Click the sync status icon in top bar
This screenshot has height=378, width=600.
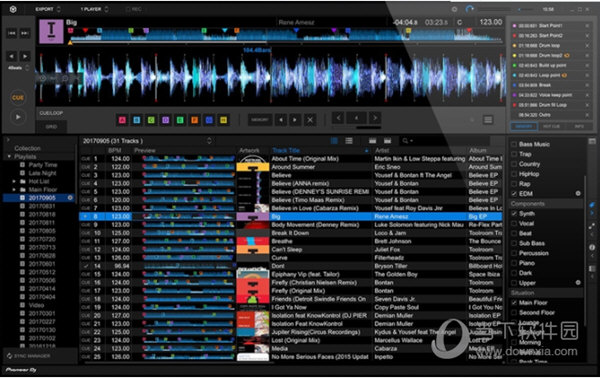pyautogui.click(x=470, y=9)
